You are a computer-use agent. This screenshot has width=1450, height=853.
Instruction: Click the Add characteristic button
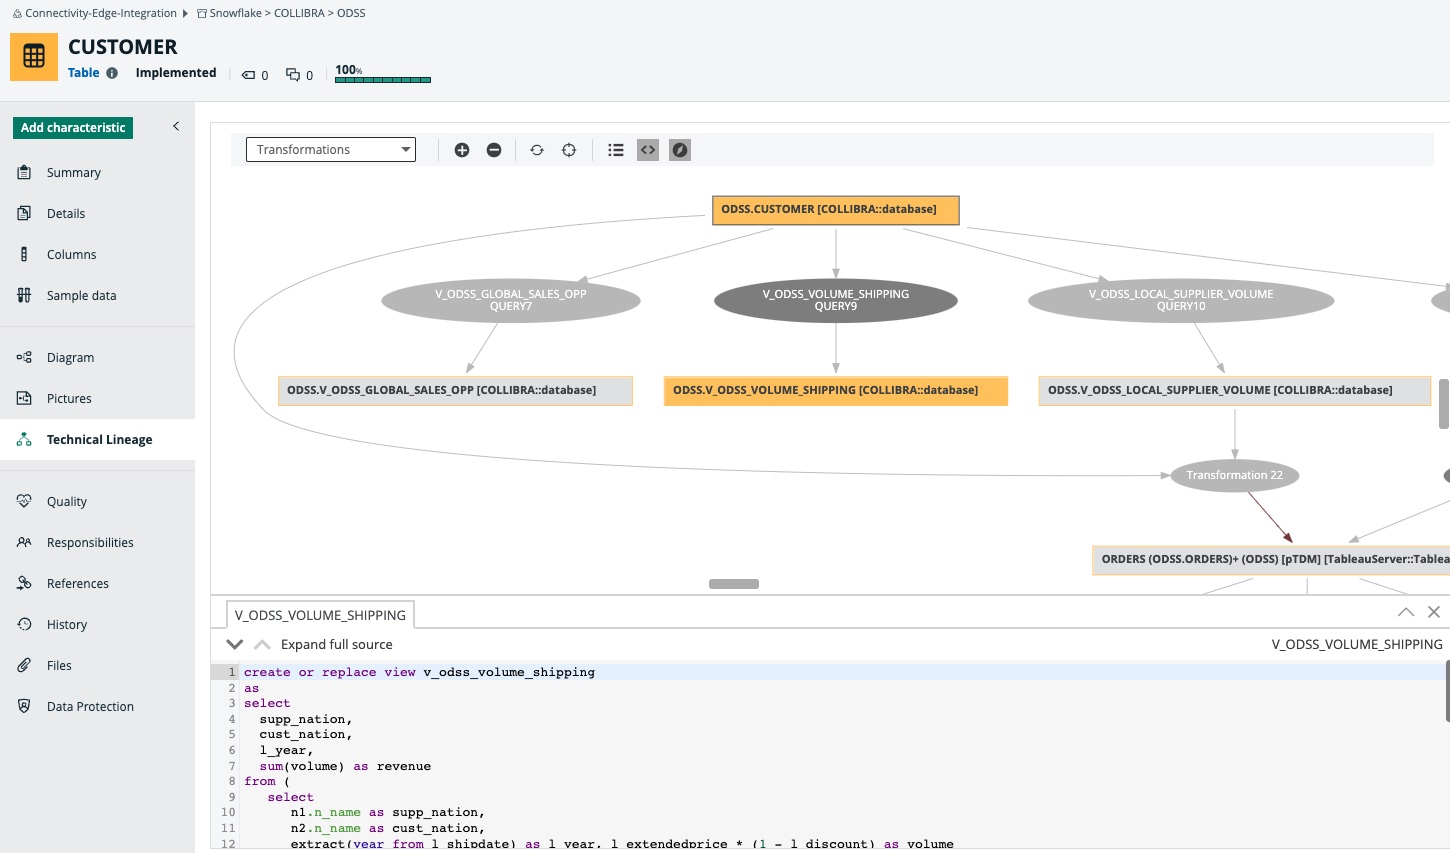pos(73,128)
